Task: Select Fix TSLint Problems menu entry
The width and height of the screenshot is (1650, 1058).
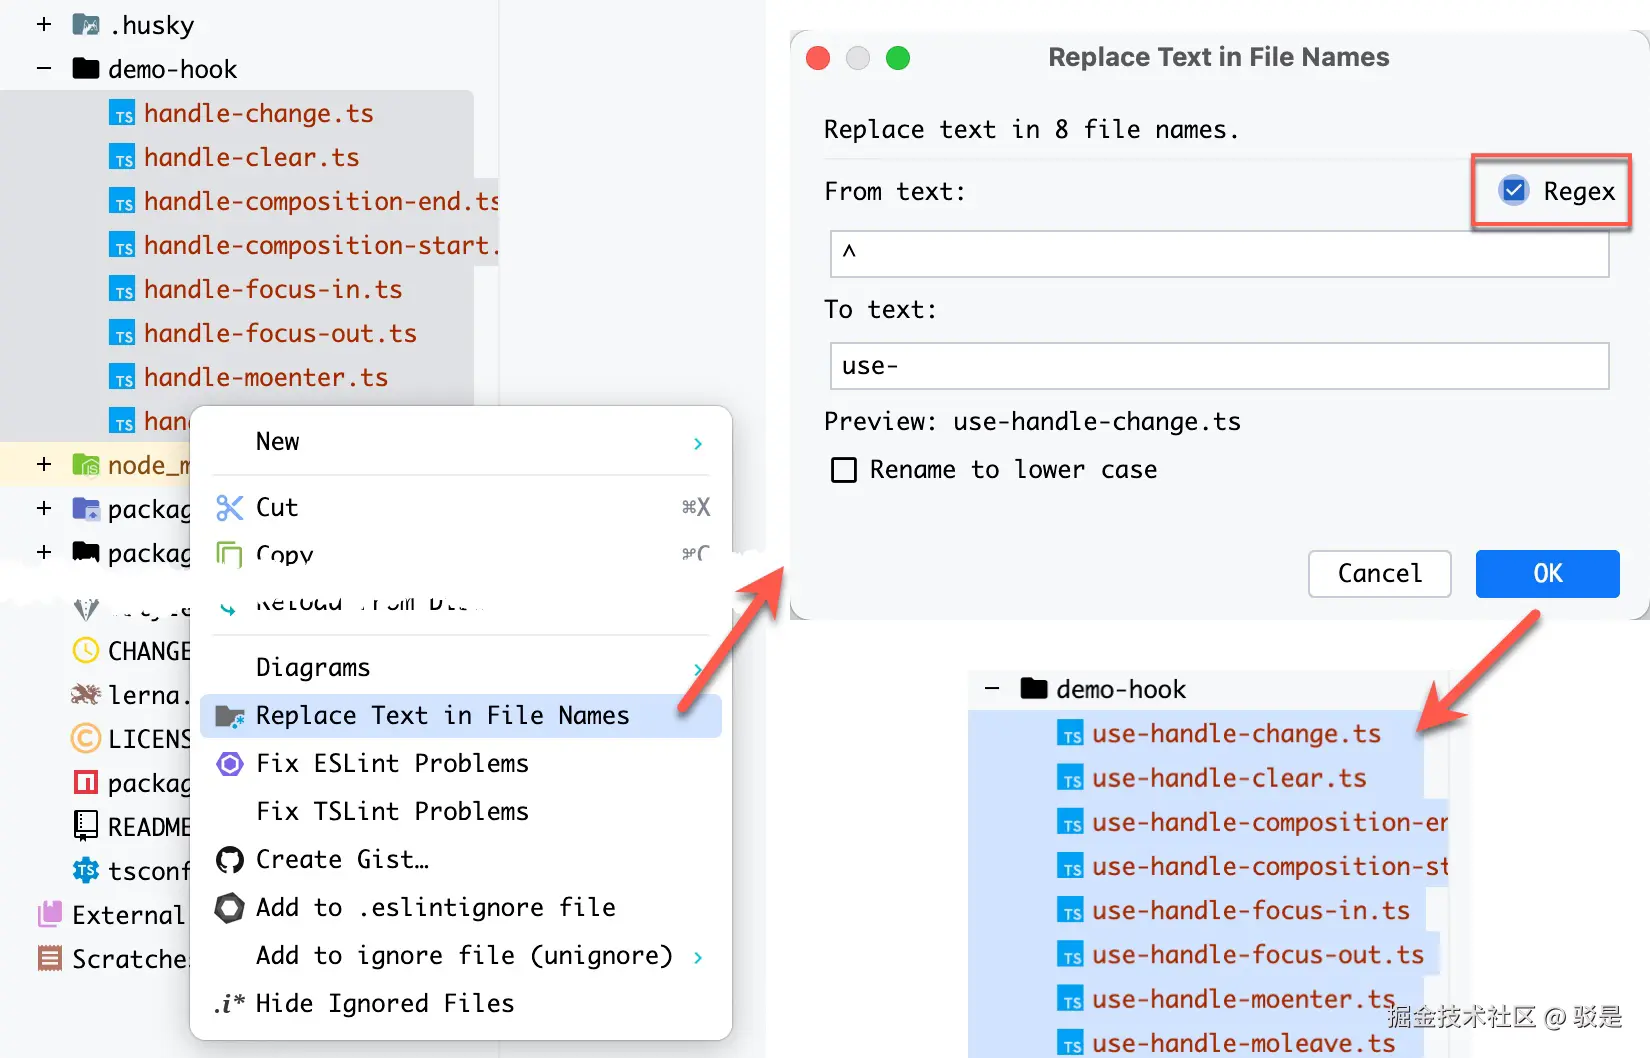Action: [392, 812]
